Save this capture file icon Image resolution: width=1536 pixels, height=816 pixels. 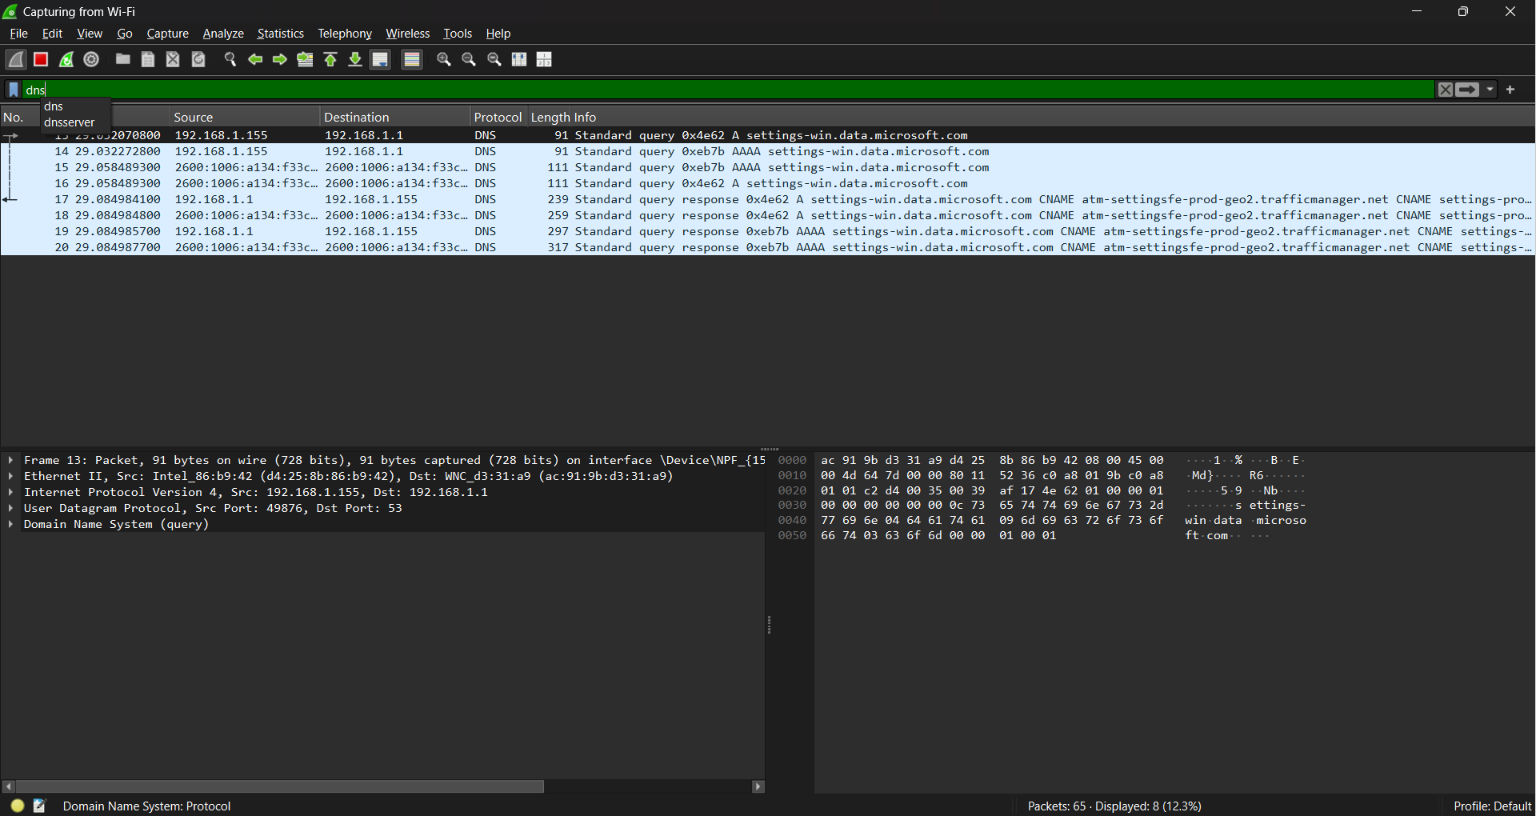(x=148, y=60)
